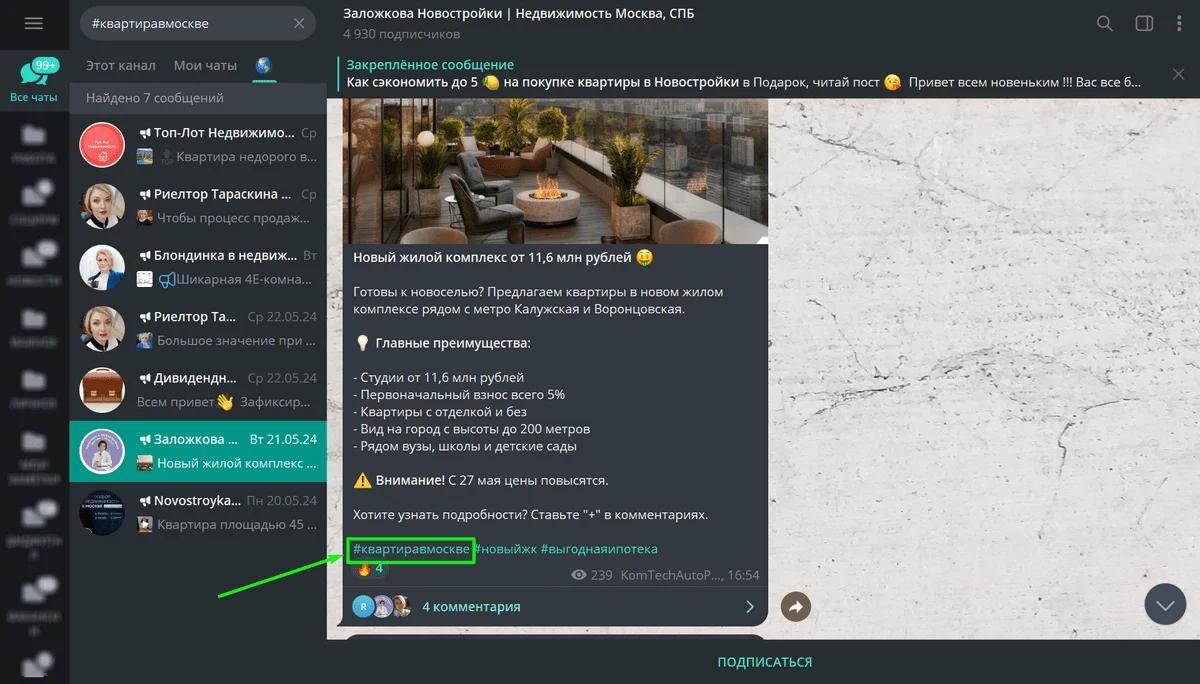Click the comments chevron arrow

tap(750, 606)
